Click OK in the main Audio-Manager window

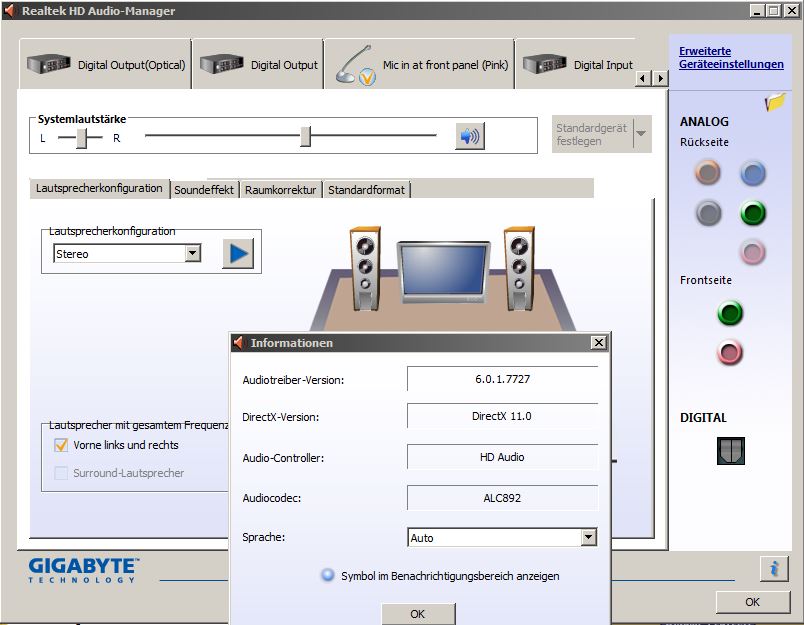point(753,602)
